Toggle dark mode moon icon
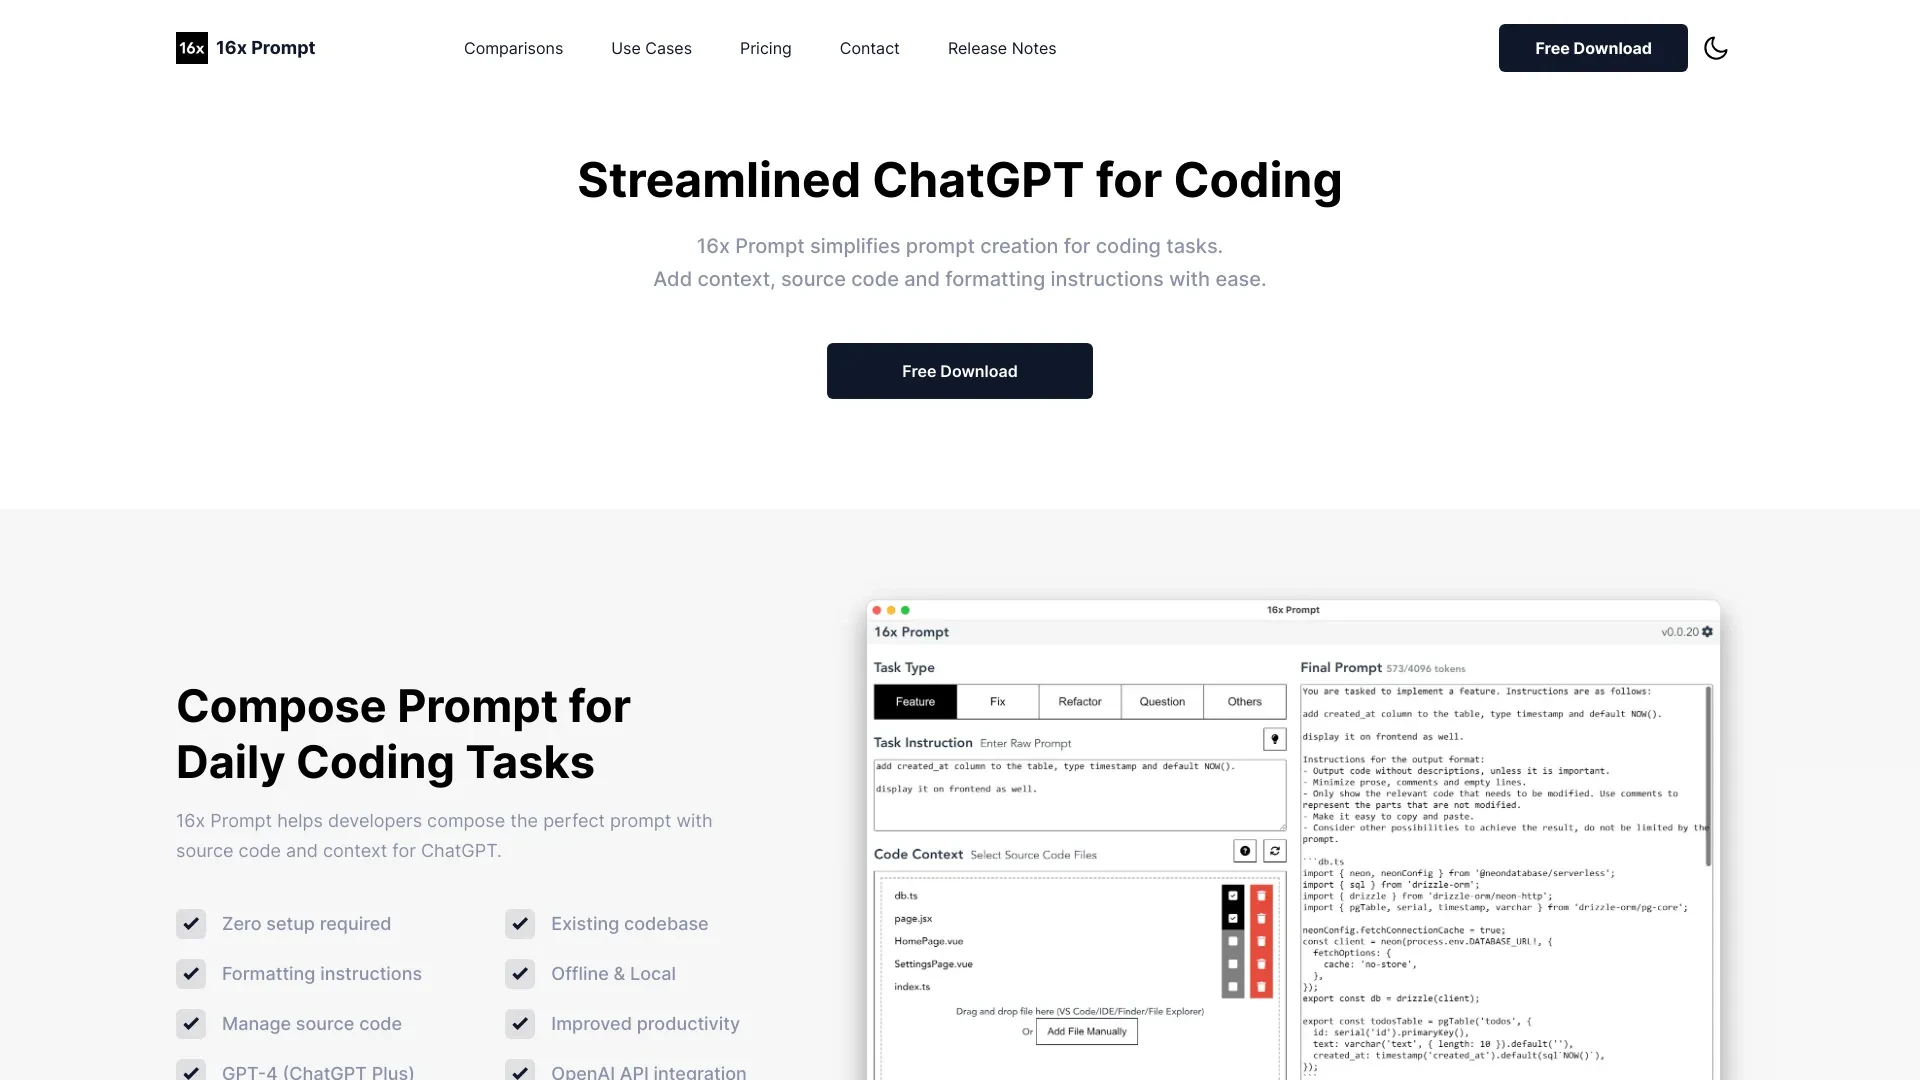 click(1716, 47)
